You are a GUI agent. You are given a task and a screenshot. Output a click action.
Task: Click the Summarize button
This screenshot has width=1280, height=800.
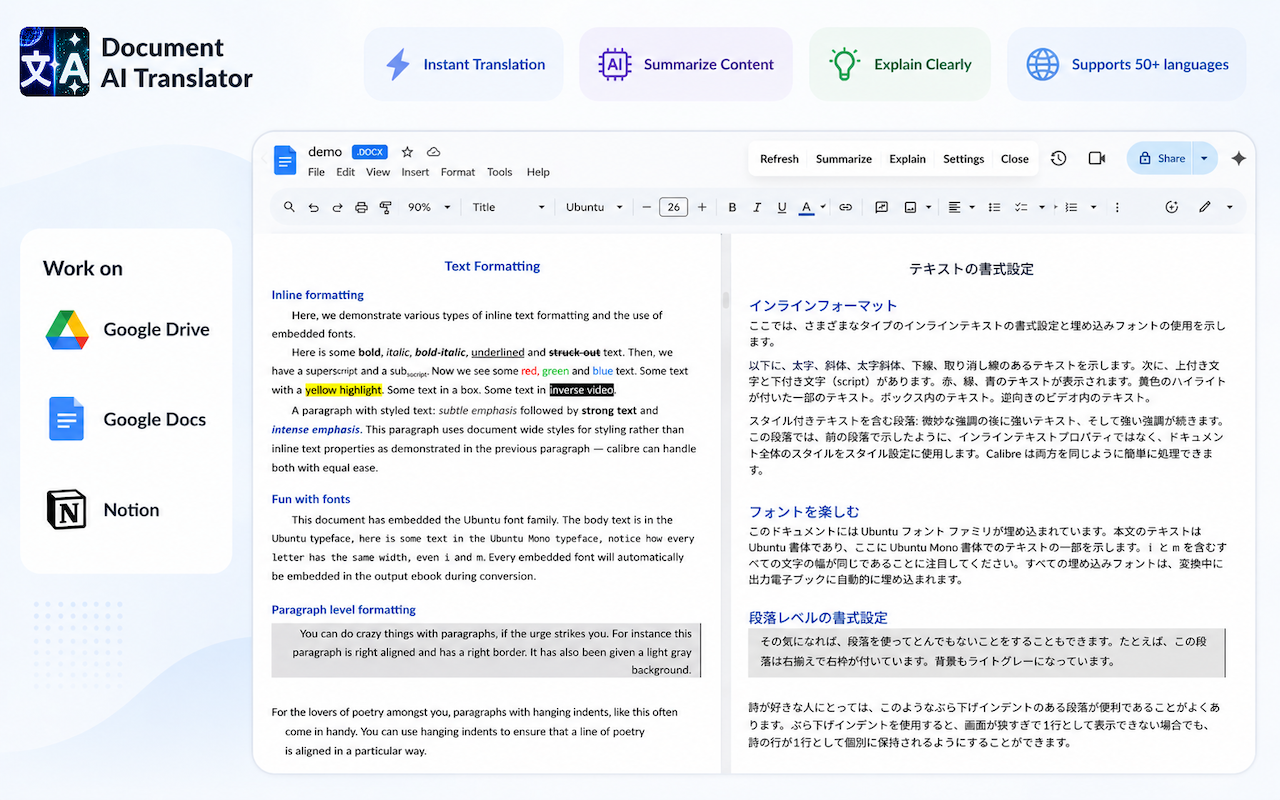click(x=844, y=159)
